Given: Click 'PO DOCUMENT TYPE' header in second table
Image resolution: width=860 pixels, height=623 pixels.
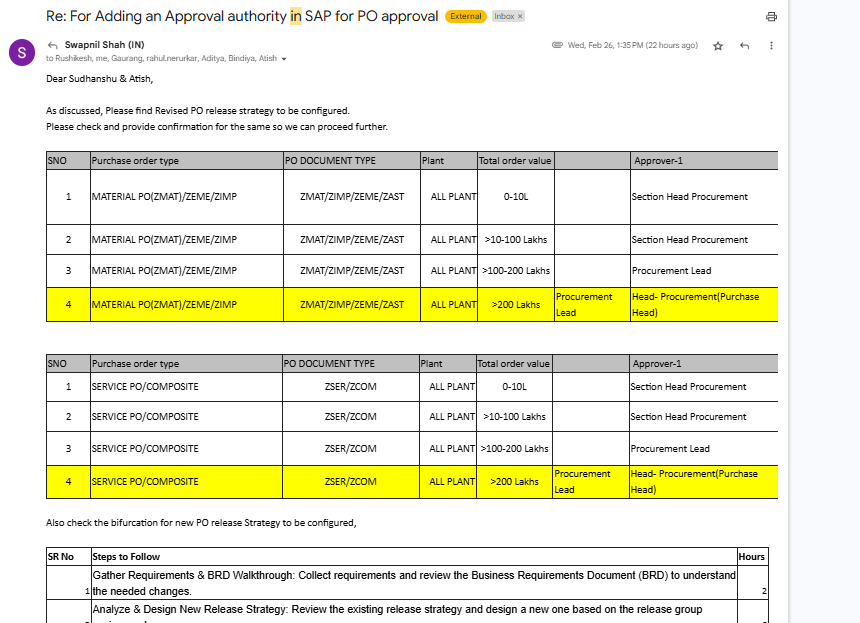Looking at the screenshot, I should [329, 364].
